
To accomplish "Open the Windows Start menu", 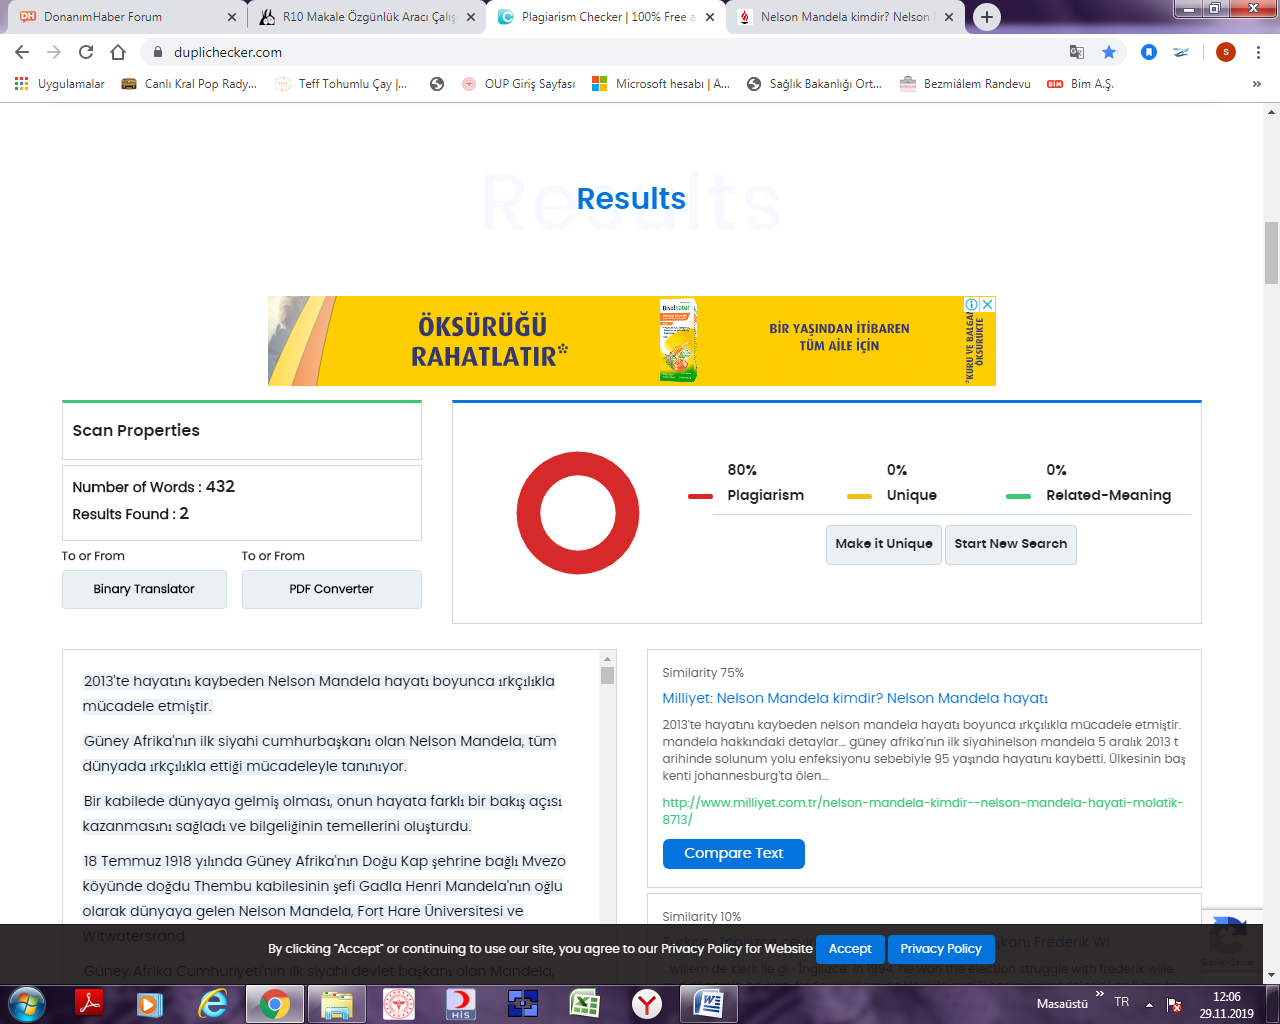I will (x=26, y=1003).
